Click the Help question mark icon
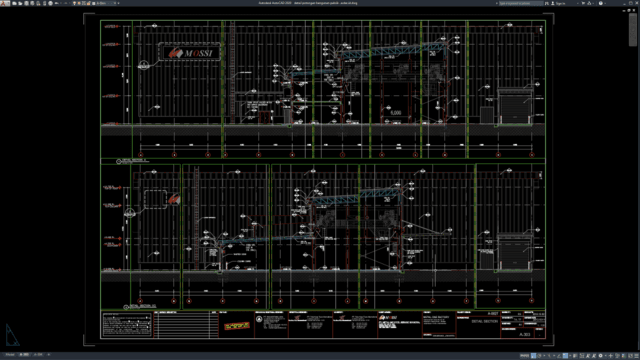Image resolution: width=640 pixels, height=360 pixels. pos(601,3)
